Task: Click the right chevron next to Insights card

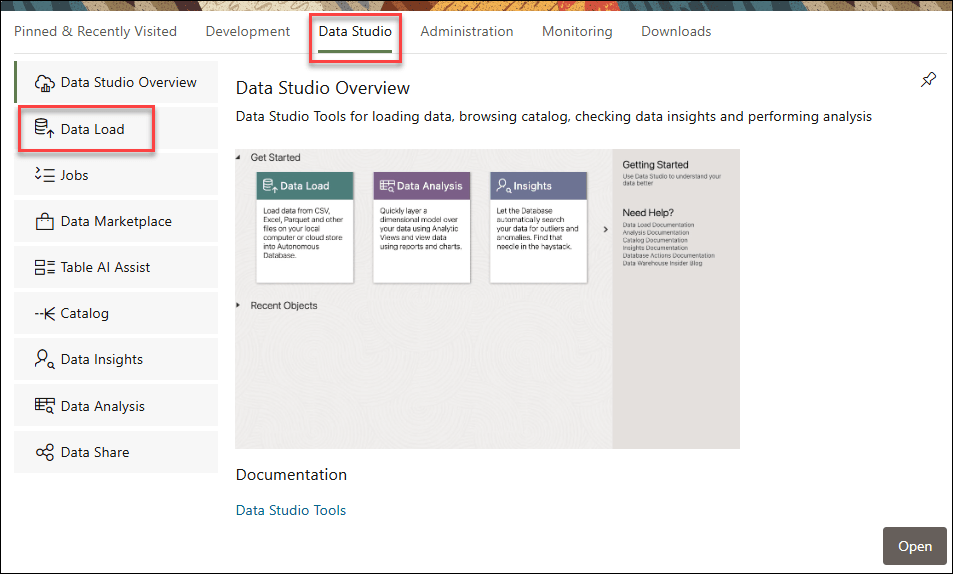Action: [x=605, y=229]
